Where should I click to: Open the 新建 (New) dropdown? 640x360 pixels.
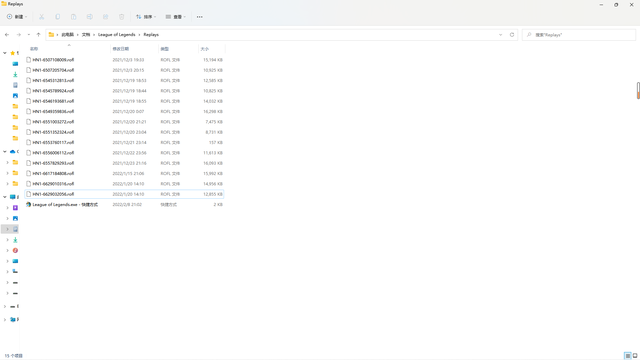point(17,17)
